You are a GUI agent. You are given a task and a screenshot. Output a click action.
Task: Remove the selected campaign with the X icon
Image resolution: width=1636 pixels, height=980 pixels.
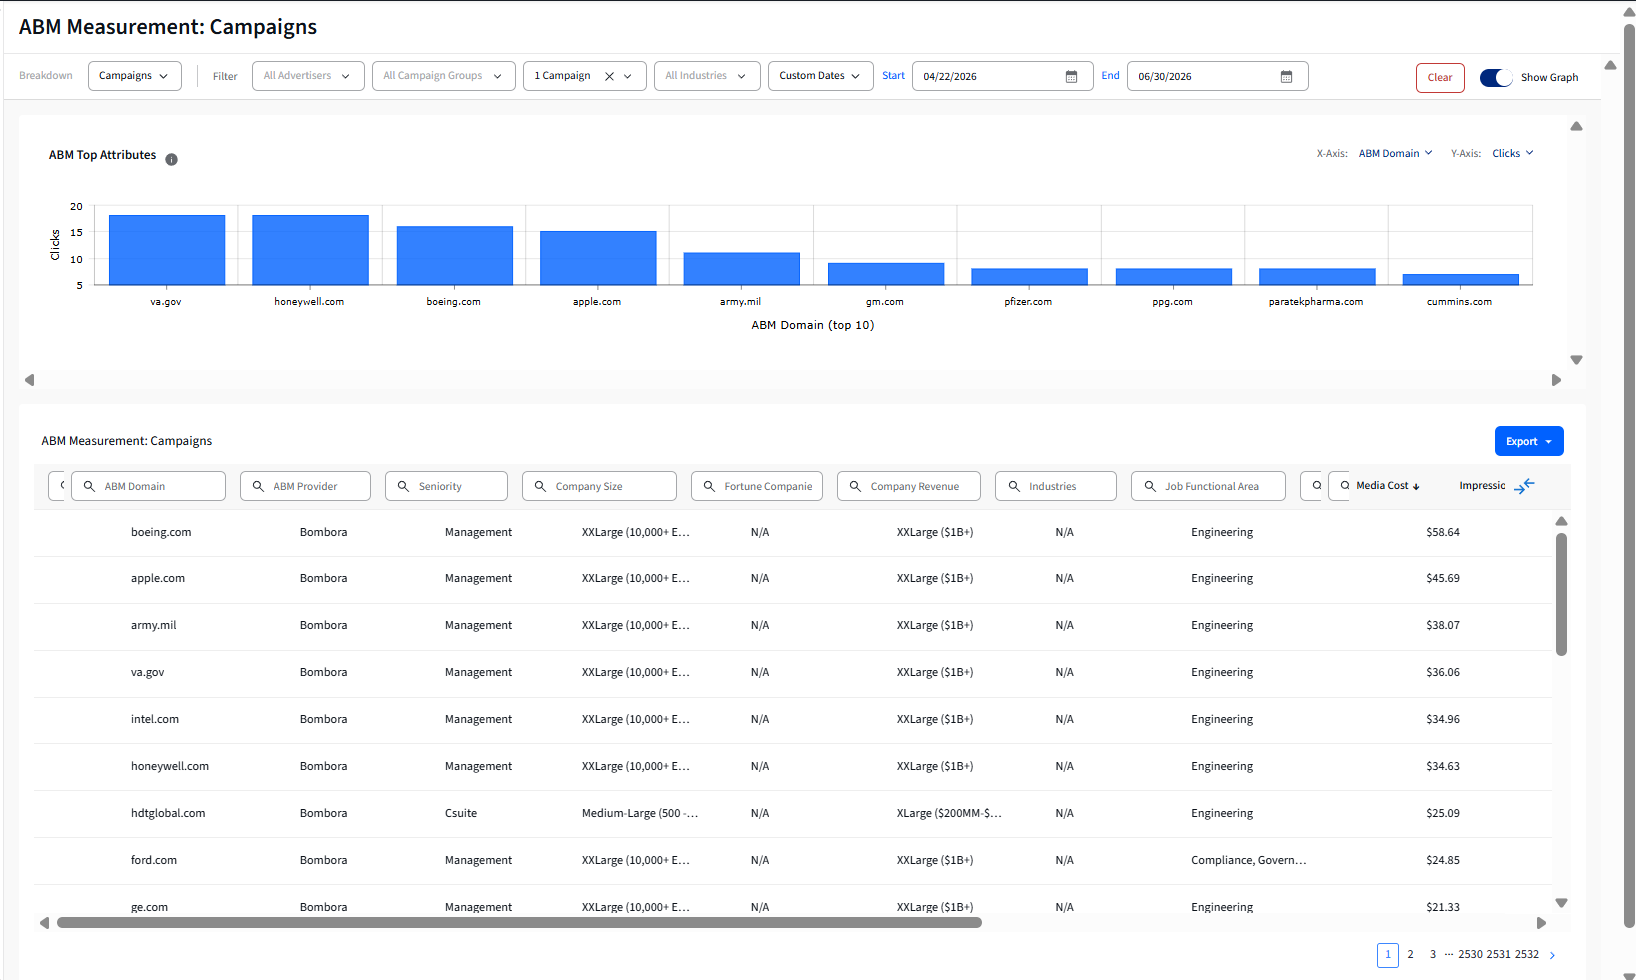(x=609, y=76)
